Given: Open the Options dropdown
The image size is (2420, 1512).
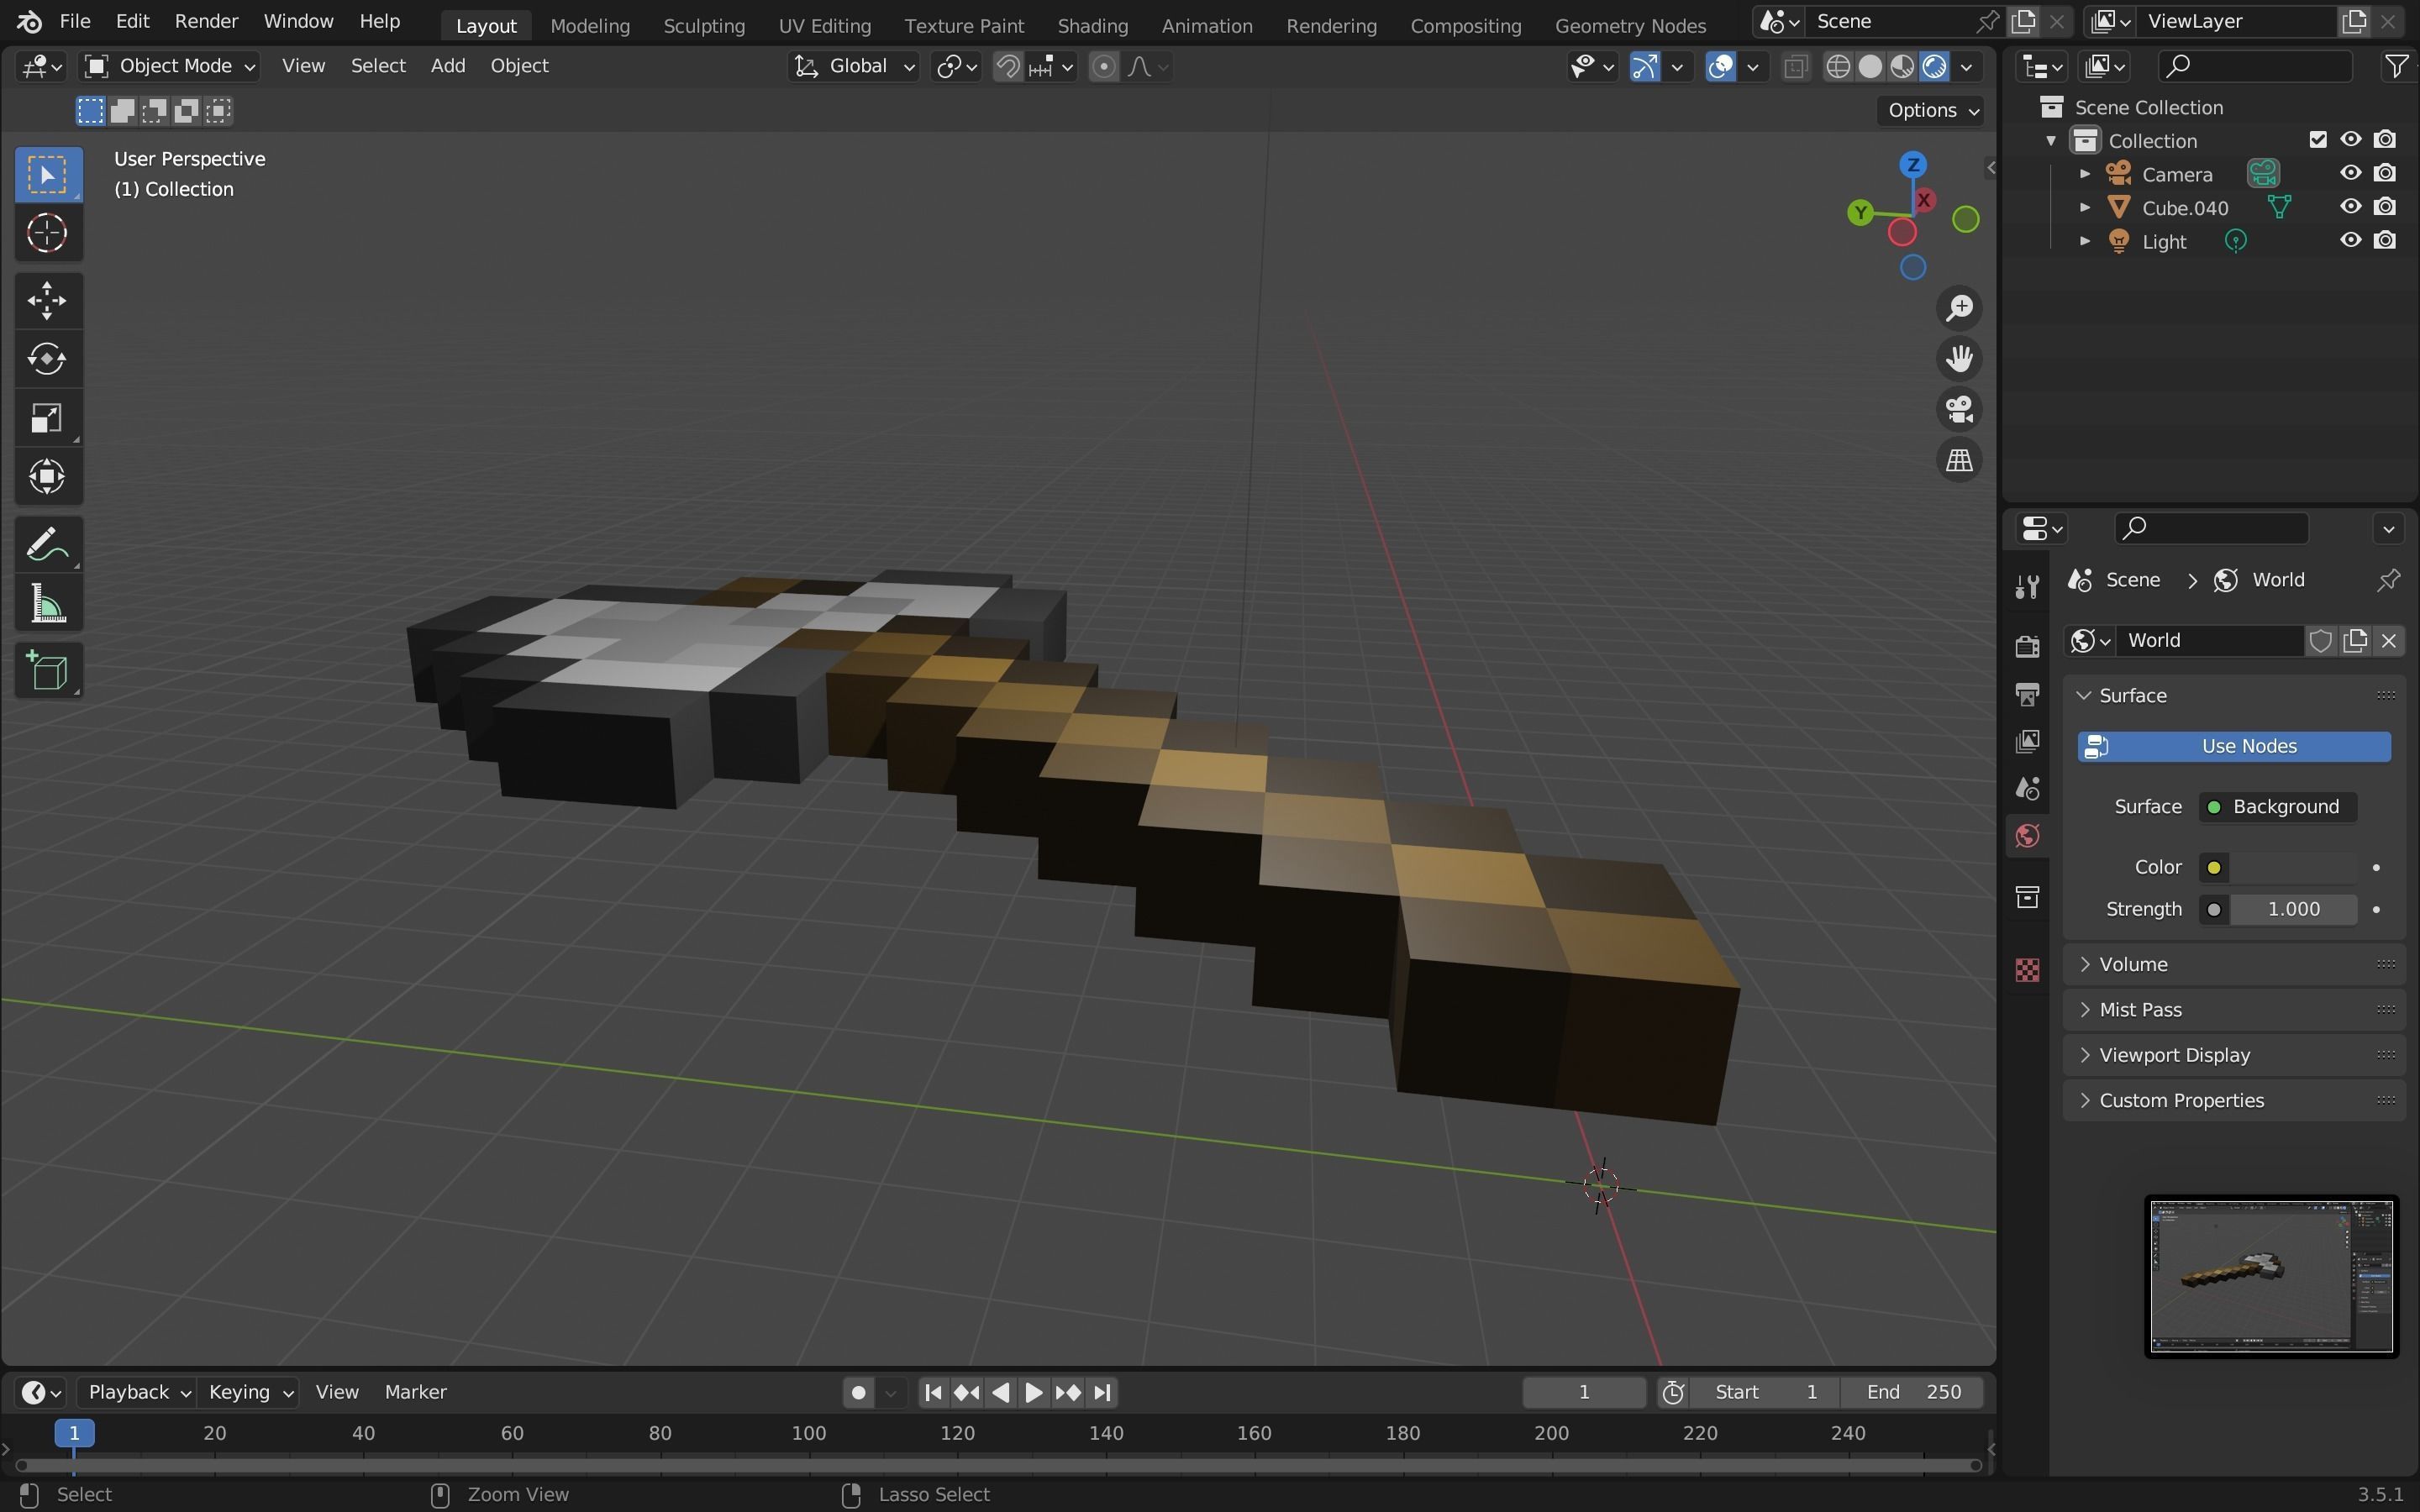Looking at the screenshot, I should click(1932, 110).
